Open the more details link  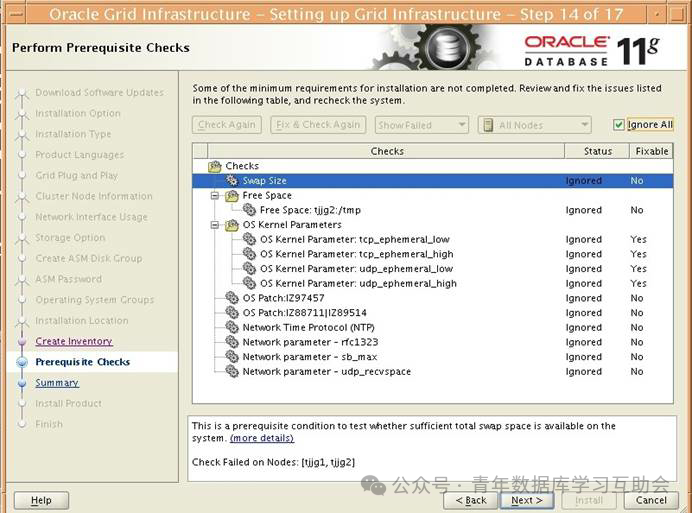coord(262,438)
